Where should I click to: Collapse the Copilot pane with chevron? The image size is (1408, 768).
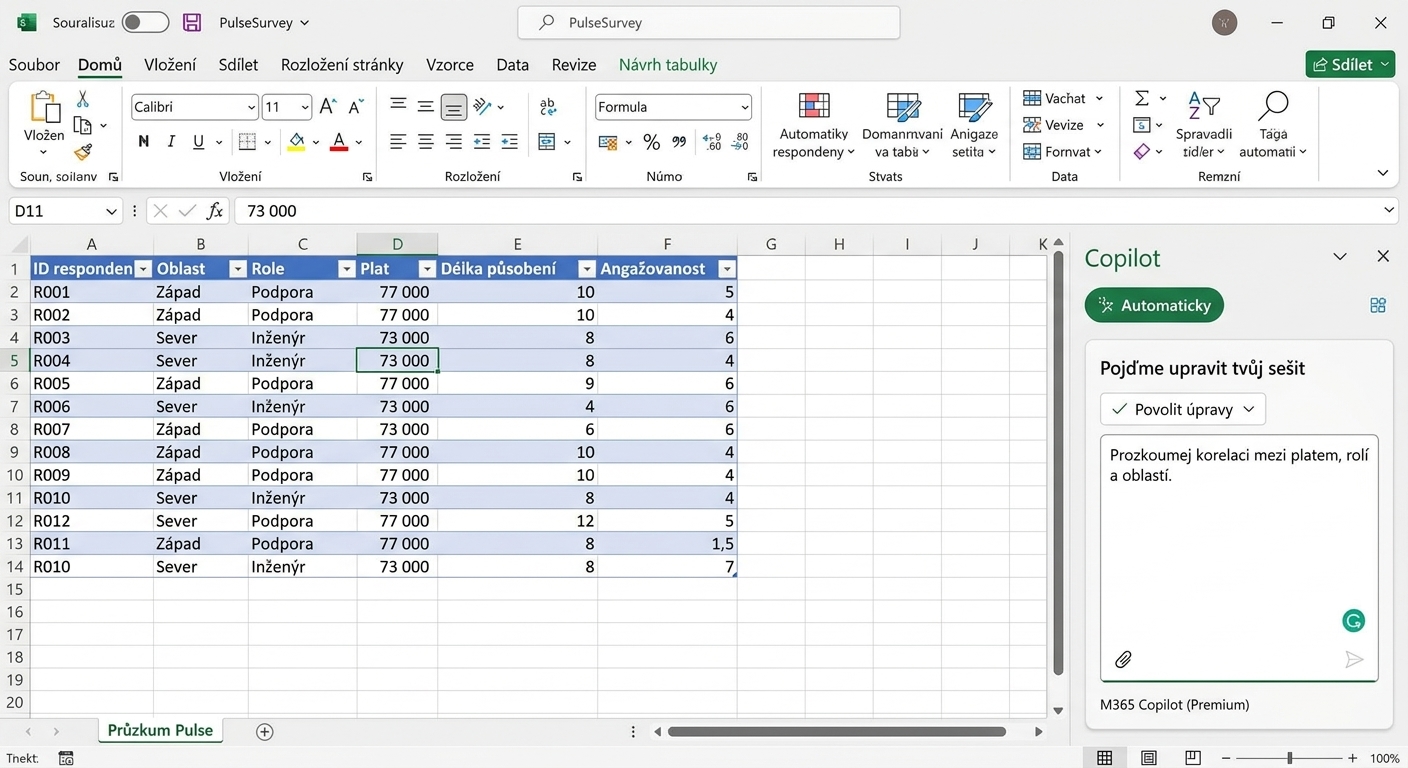tap(1340, 257)
